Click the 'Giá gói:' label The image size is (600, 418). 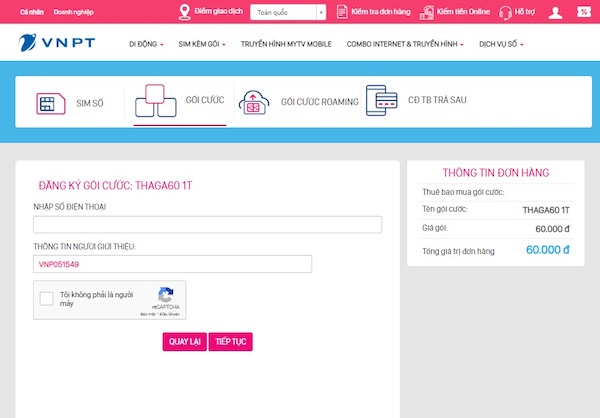point(435,228)
